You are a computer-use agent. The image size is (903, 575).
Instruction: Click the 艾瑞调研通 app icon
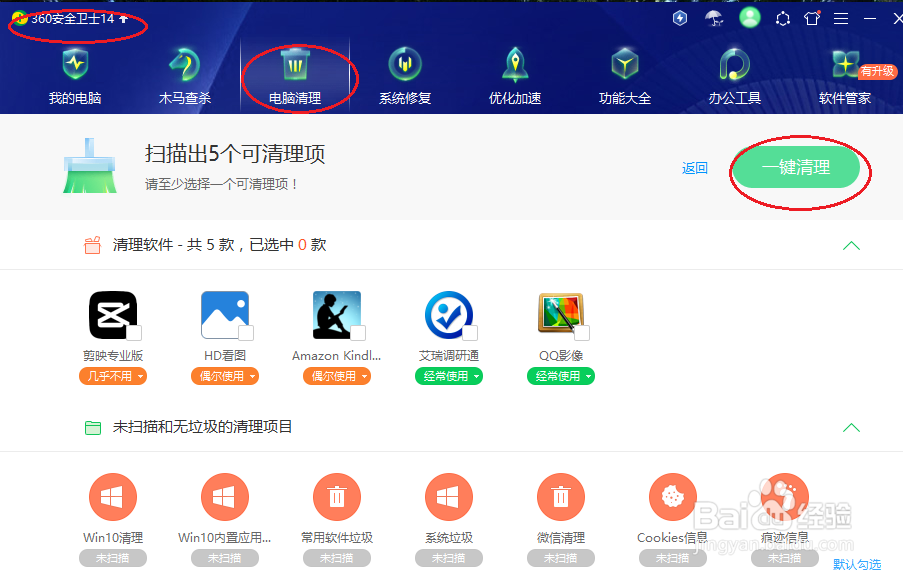(x=449, y=315)
